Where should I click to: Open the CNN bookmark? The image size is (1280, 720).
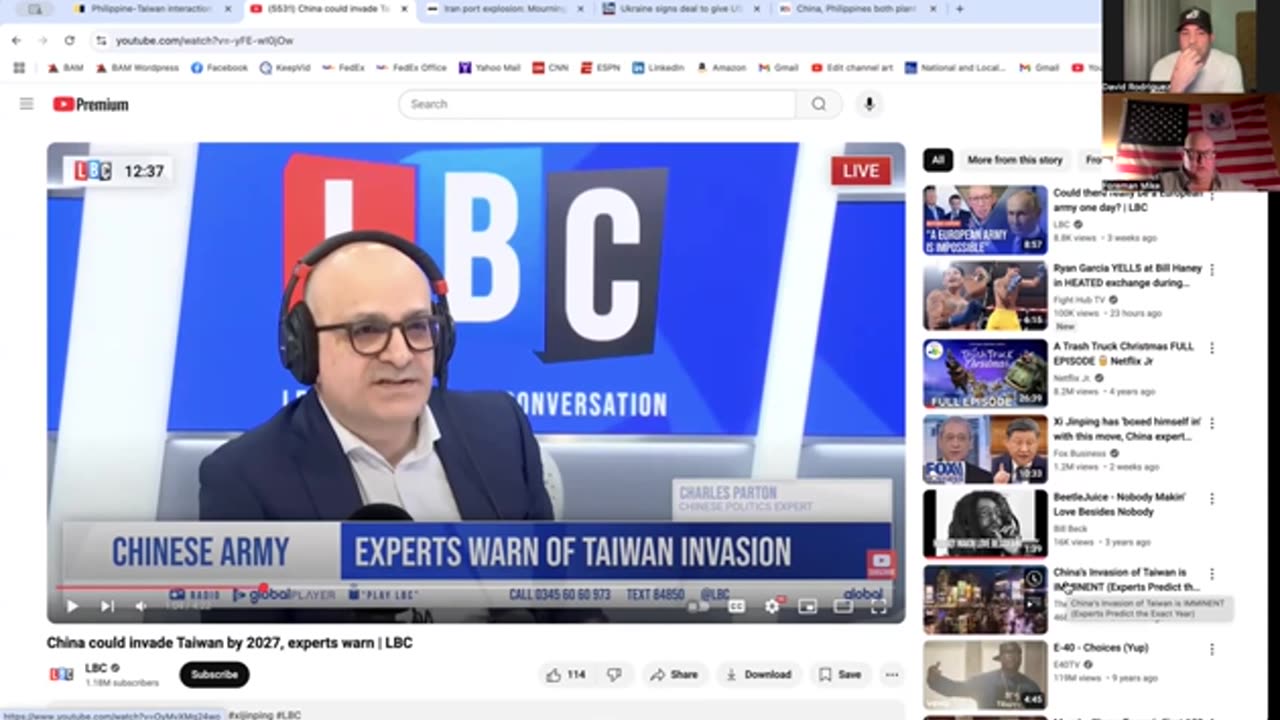coord(550,68)
